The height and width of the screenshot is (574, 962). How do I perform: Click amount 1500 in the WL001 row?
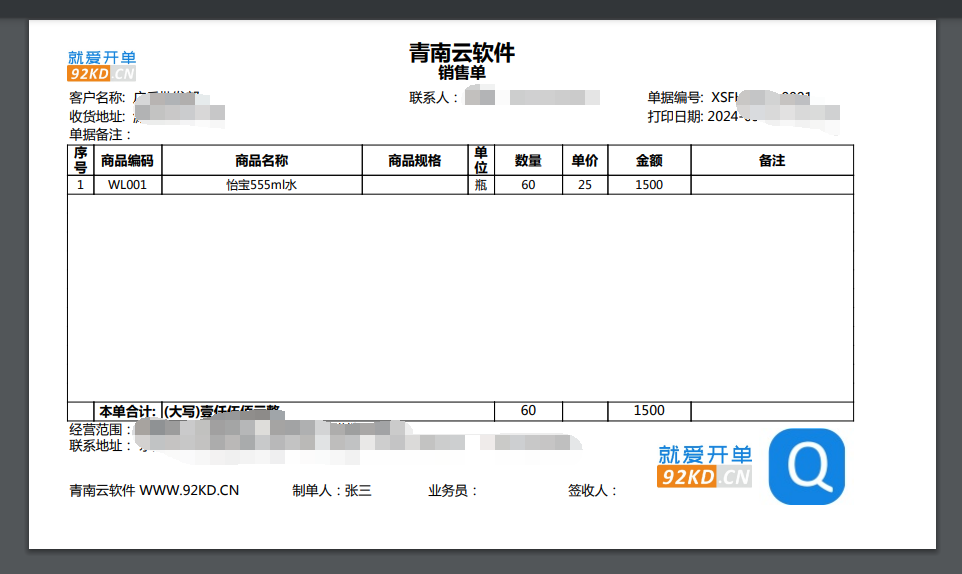coord(649,185)
